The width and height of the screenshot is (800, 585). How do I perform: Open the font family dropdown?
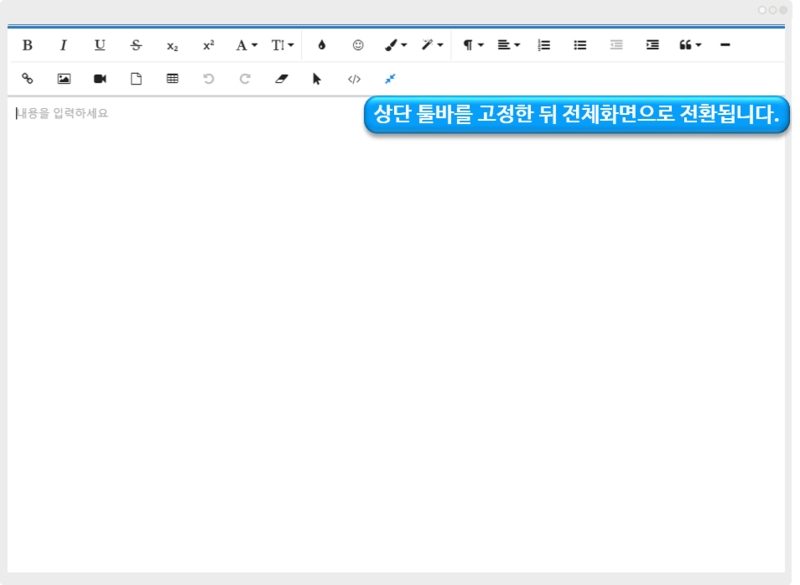246,45
